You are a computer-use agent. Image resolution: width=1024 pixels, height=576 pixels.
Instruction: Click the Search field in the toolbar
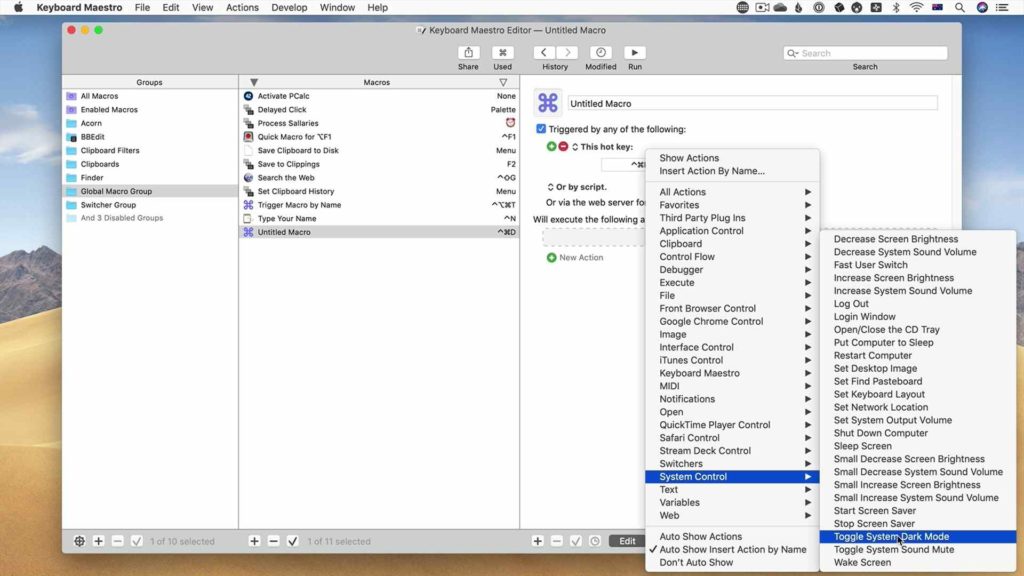[x=865, y=53]
